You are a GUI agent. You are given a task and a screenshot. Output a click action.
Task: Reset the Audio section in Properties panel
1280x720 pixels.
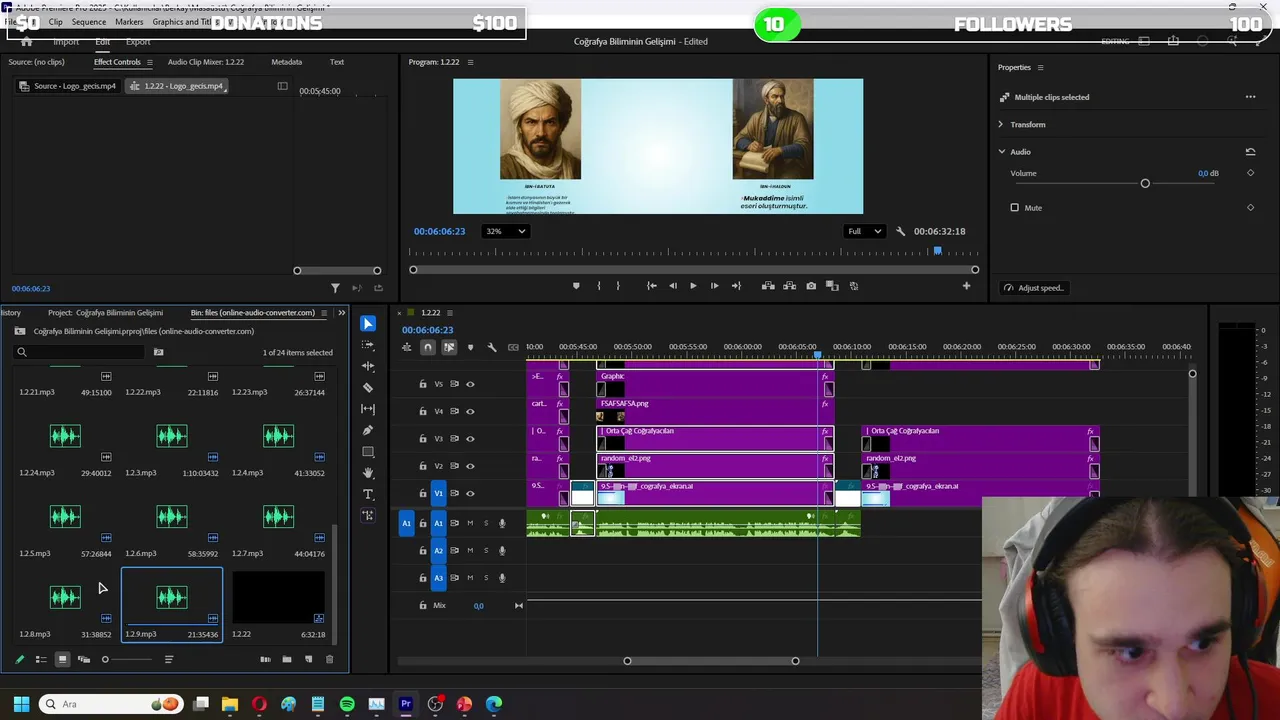tap(1250, 152)
